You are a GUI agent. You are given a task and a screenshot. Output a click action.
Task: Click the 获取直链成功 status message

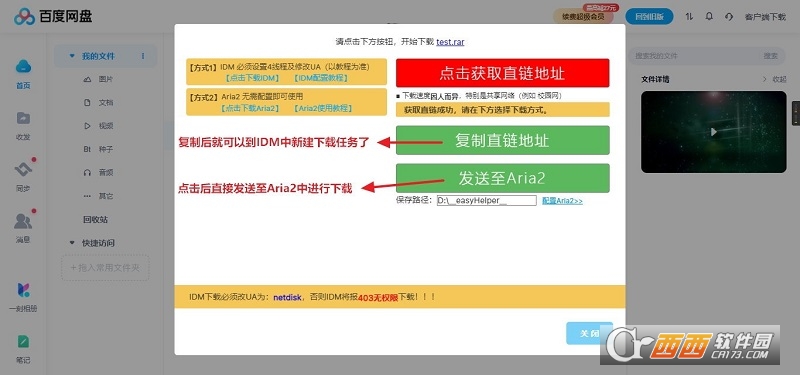point(503,110)
